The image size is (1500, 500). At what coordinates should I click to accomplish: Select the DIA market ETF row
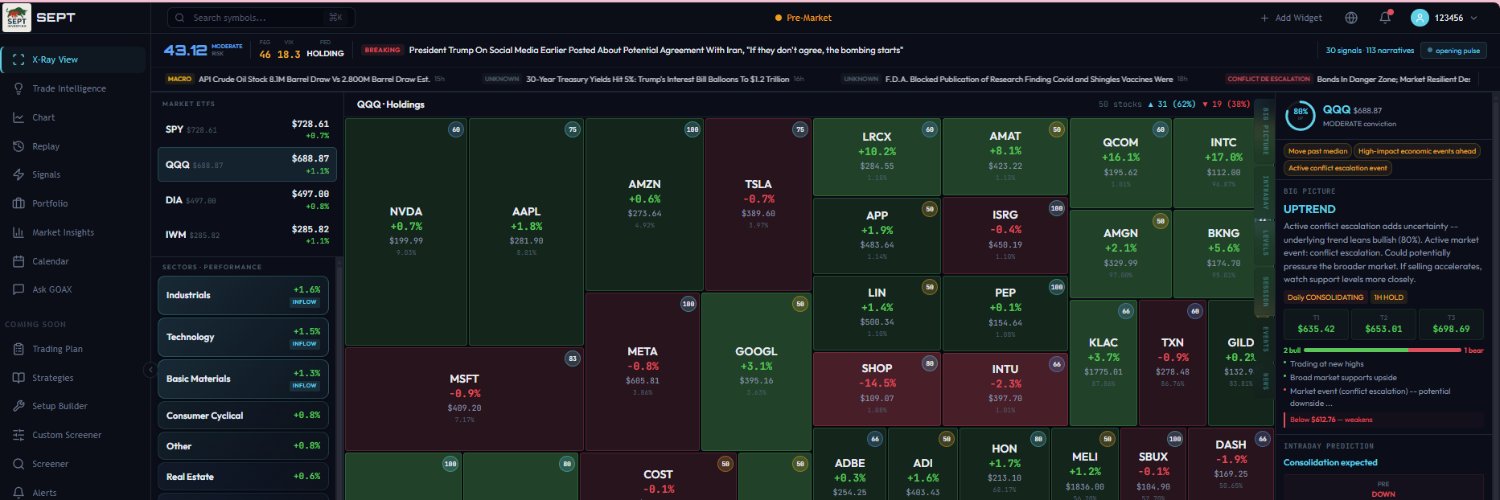[x=247, y=200]
